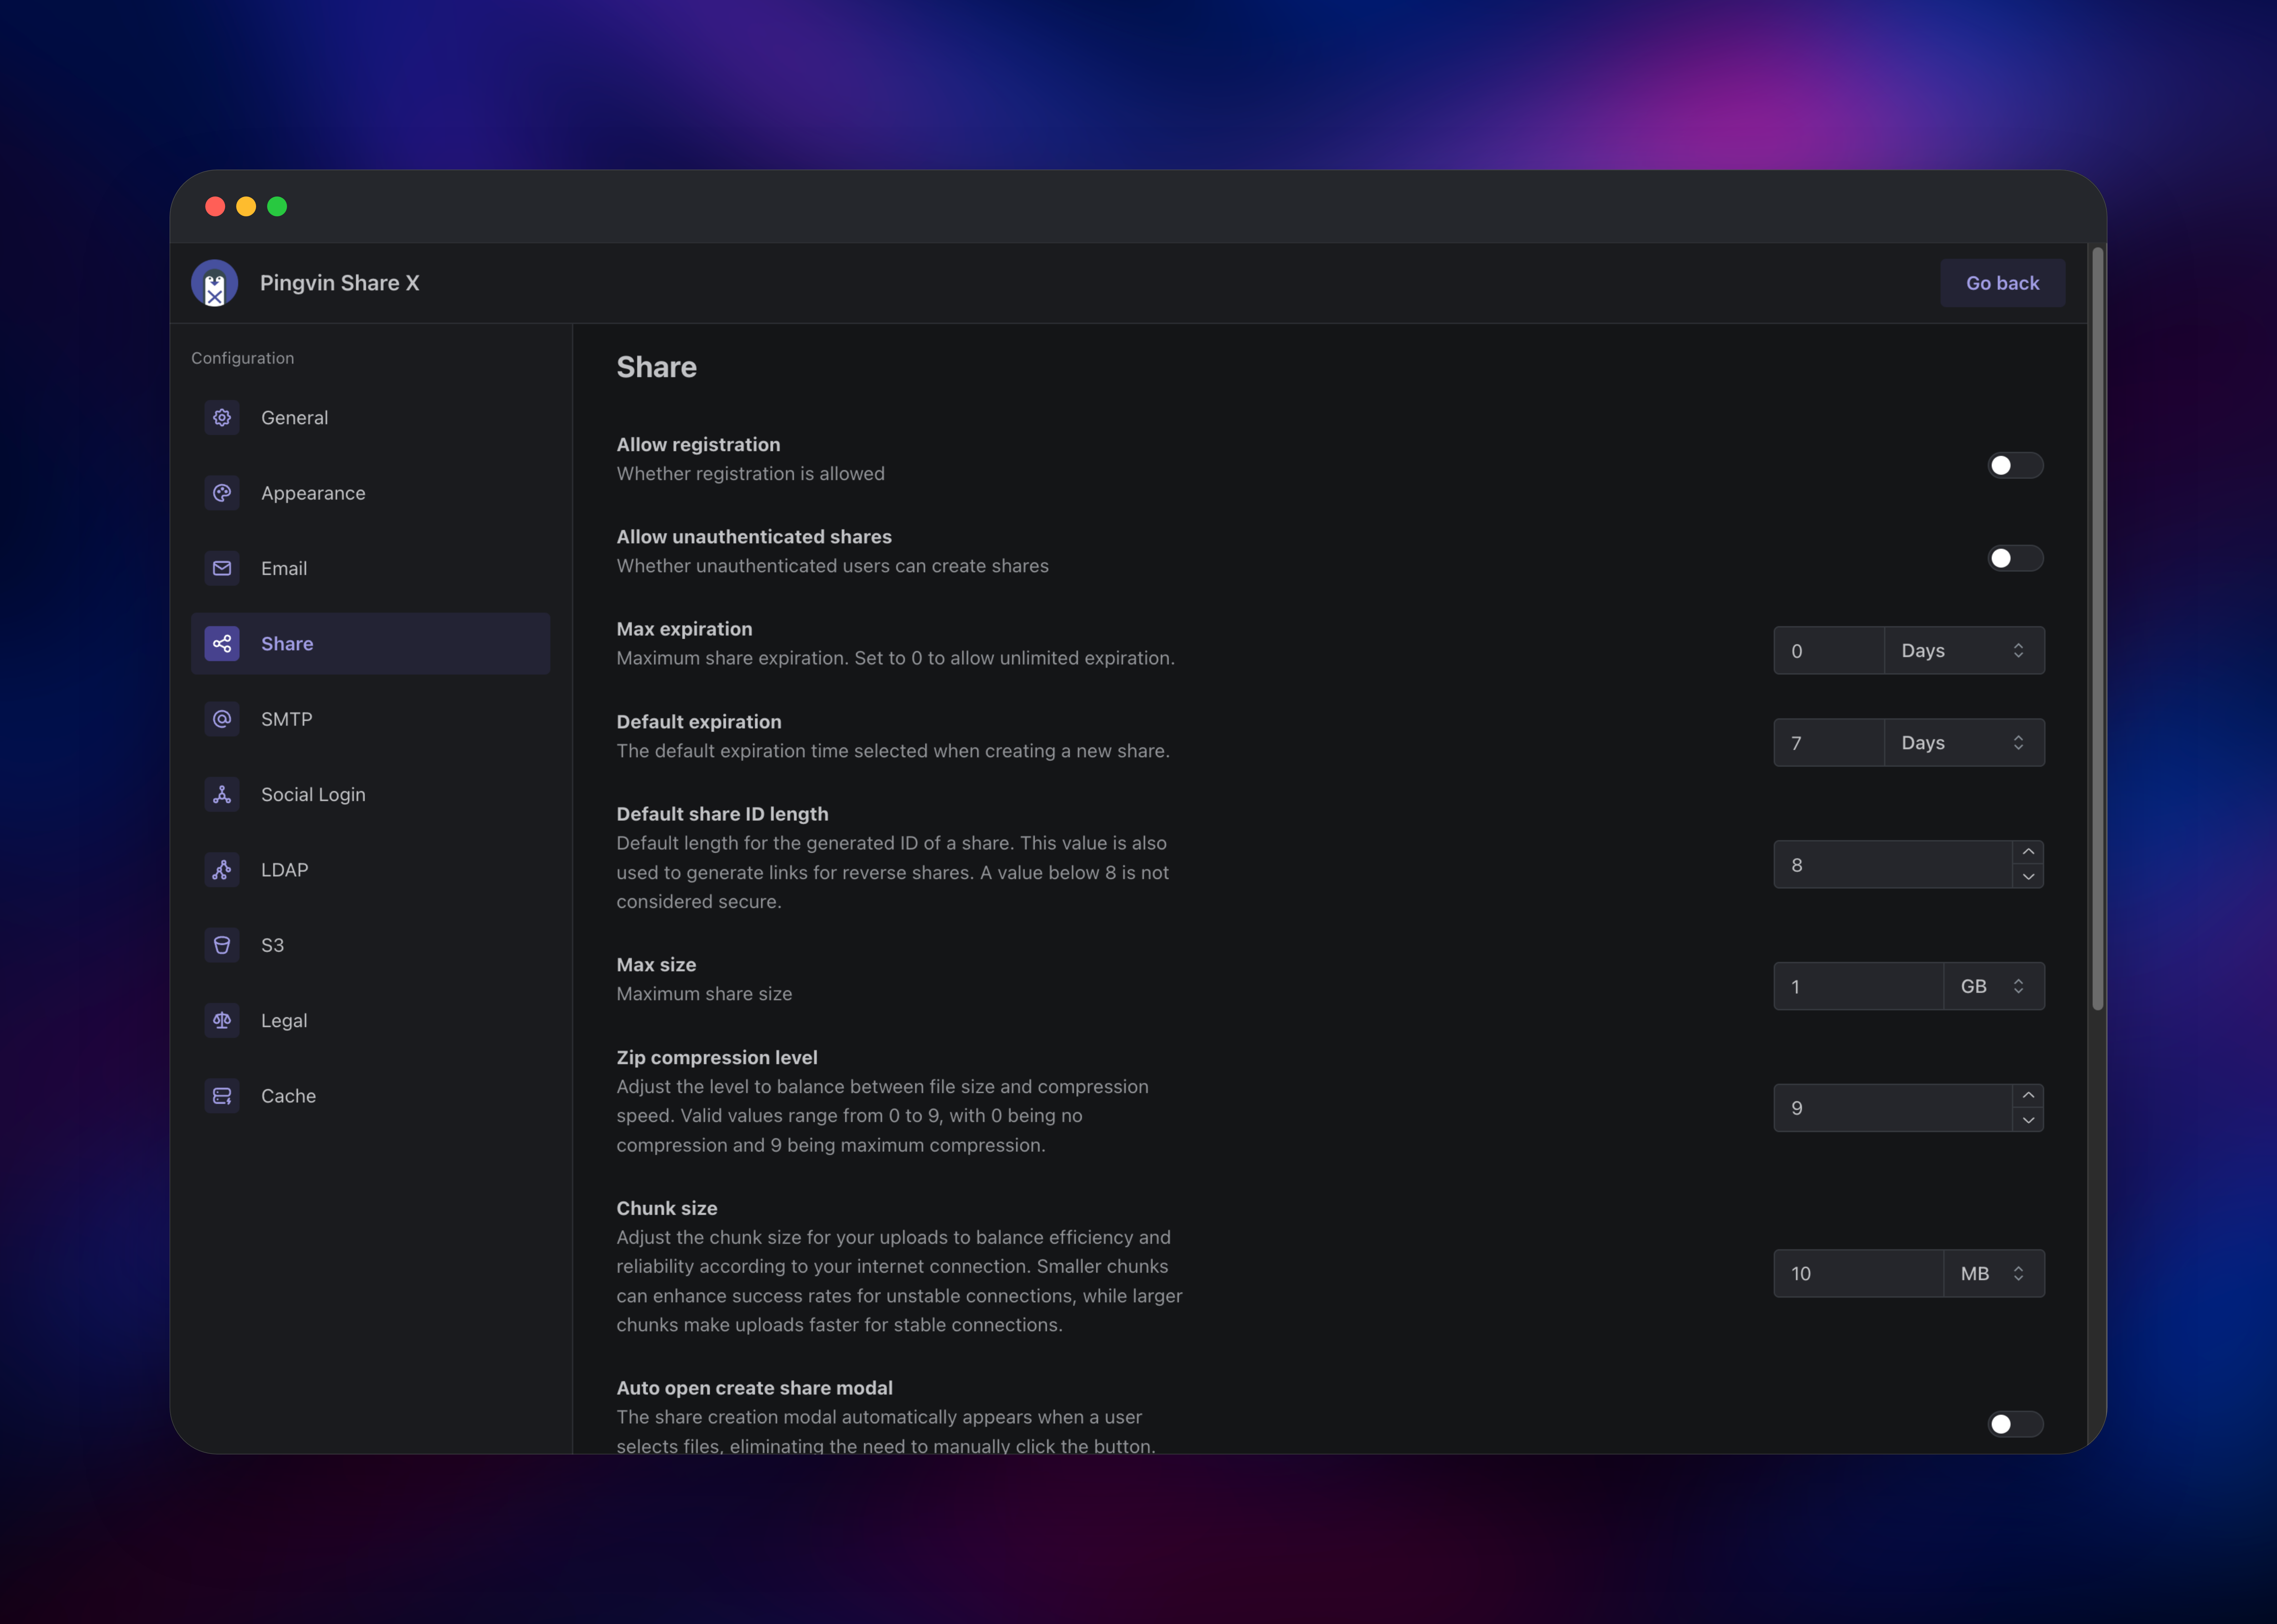Click the Default expiration number field
The height and width of the screenshot is (1624, 2277).
(x=1829, y=743)
